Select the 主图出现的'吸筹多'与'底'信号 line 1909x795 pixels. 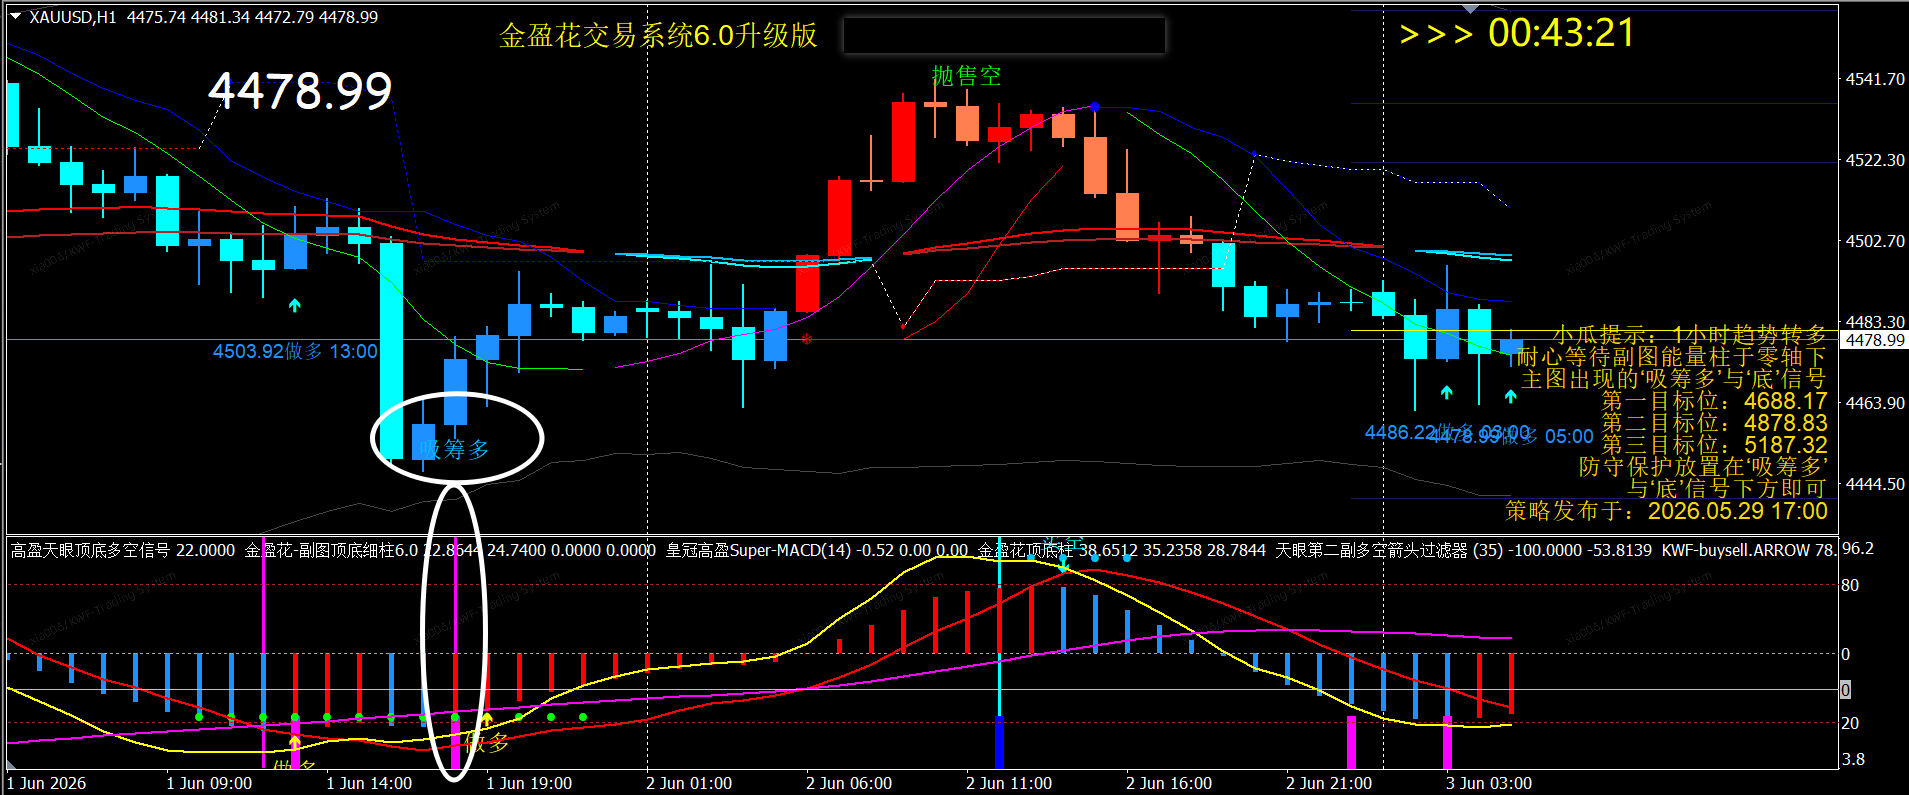point(1674,379)
